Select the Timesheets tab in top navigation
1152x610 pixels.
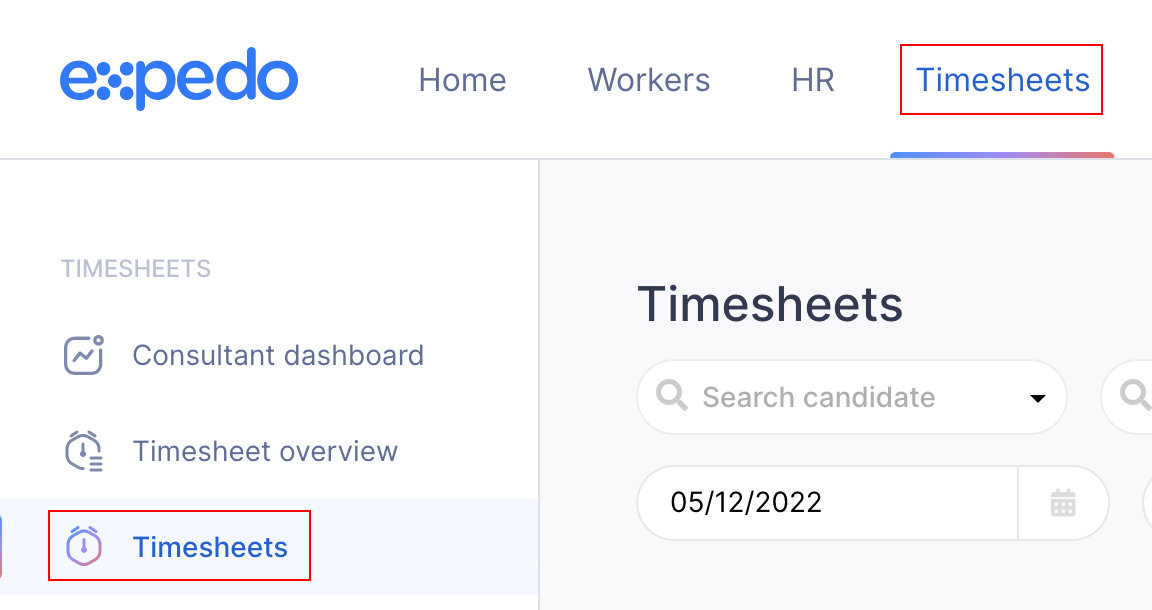[x=1001, y=80]
